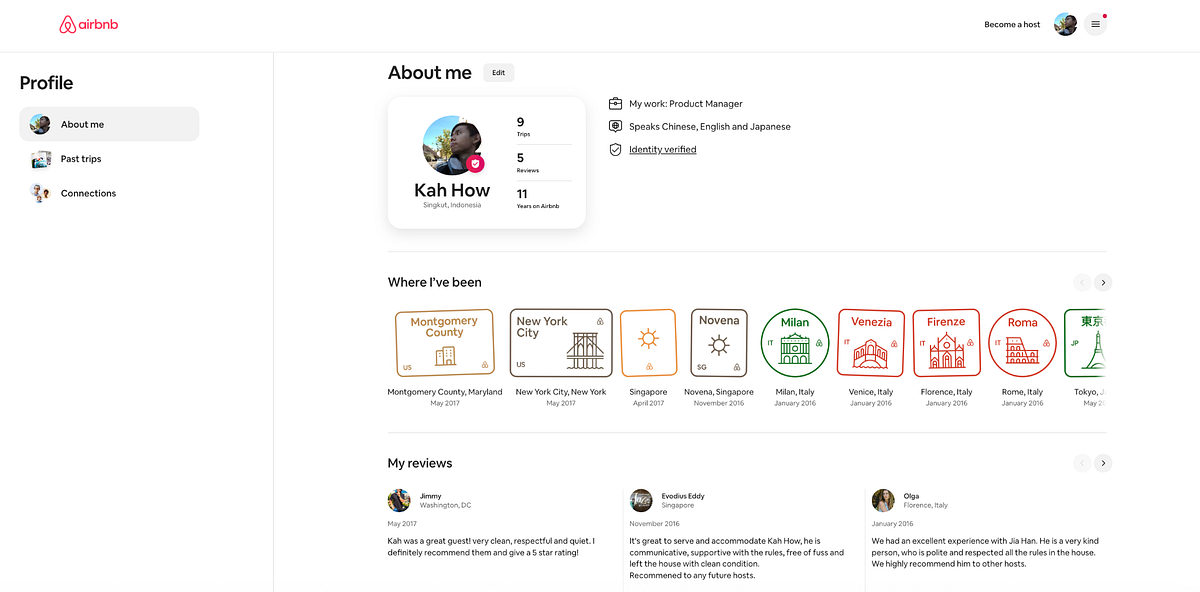Open the hamburger menu icon
The image size is (1200, 592).
(x=1095, y=24)
